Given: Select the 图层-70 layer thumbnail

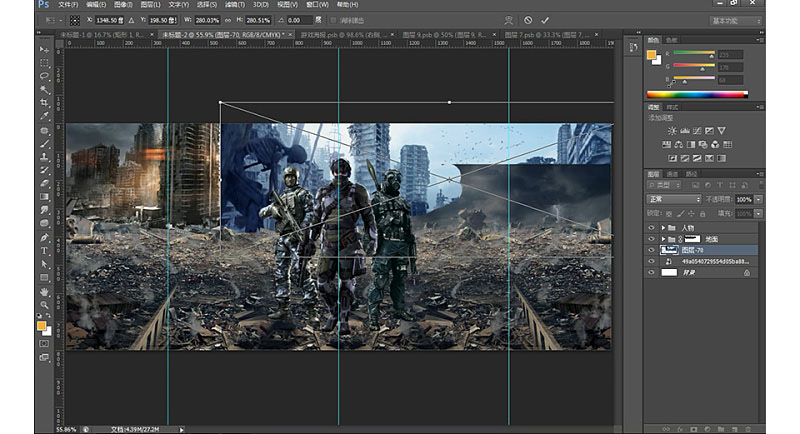Looking at the screenshot, I should pyautogui.click(x=669, y=250).
